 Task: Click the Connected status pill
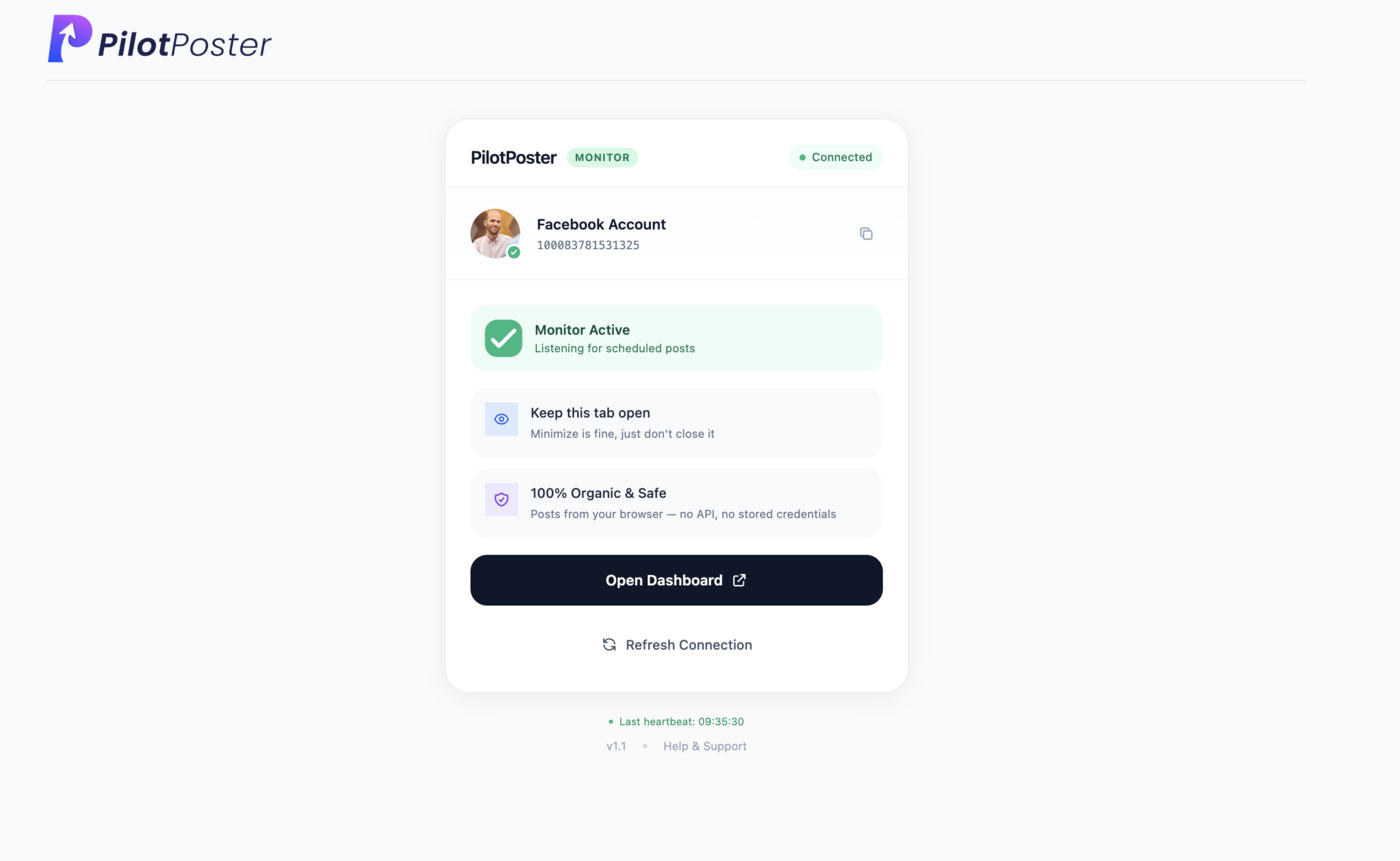836,157
